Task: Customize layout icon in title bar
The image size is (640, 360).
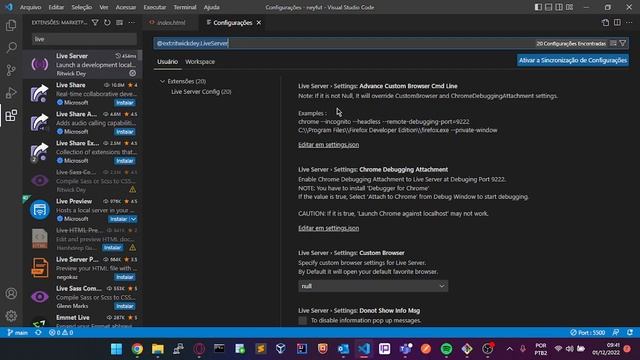Action: click(569, 7)
